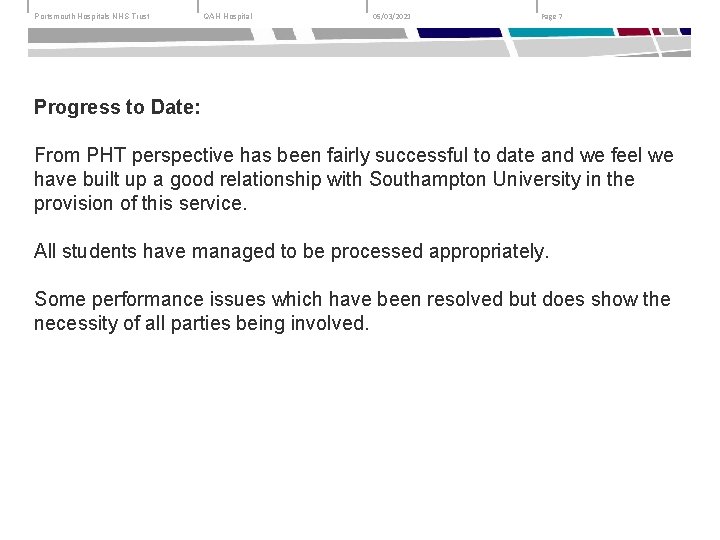Click the sentence All students have managed

(x=291, y=251)
